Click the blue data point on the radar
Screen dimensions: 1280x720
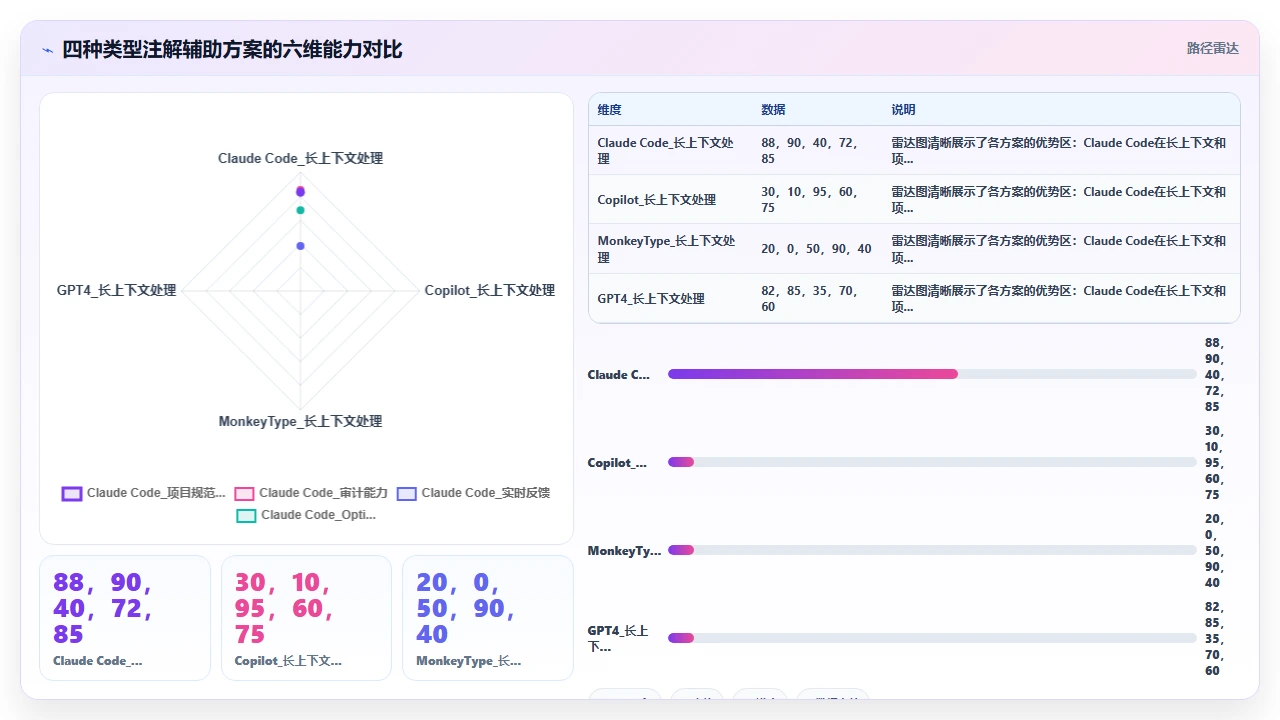300,246
